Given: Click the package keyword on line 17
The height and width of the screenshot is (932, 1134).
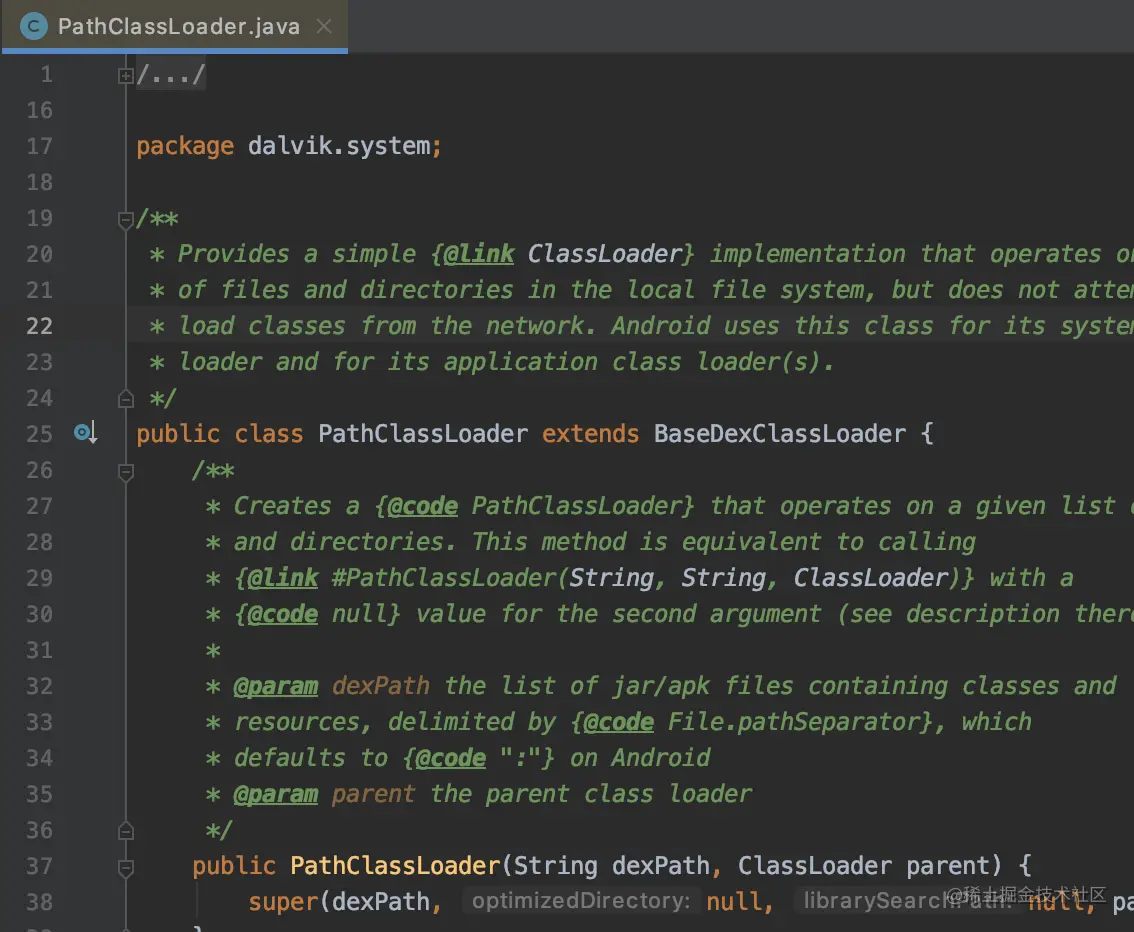Looking at the screenshot, I should [x=185, y=146].
